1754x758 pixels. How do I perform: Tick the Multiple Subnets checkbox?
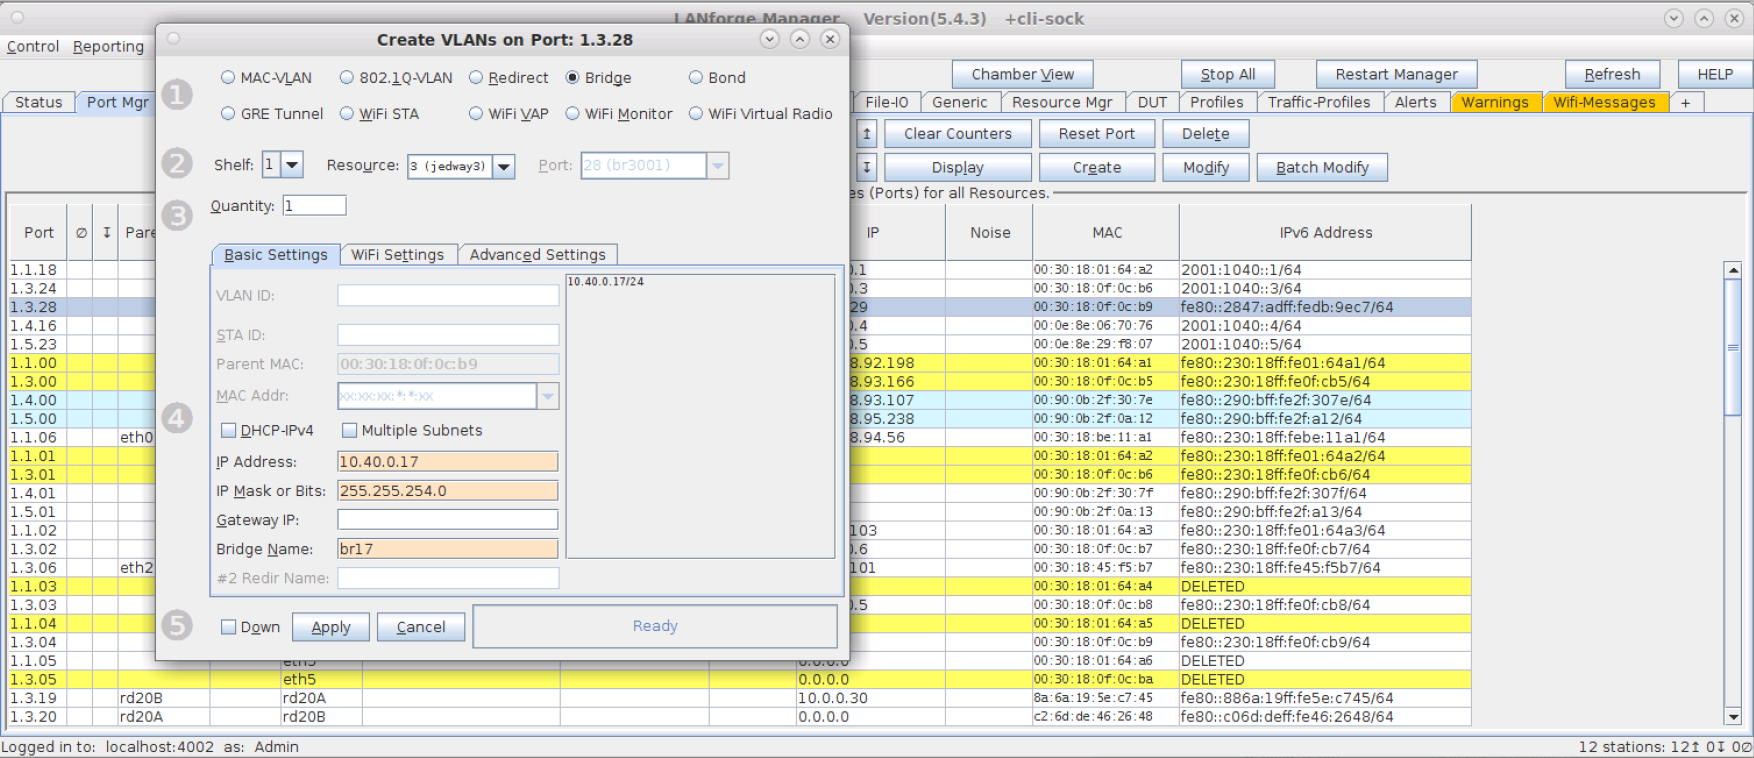(x=349, y=431)
